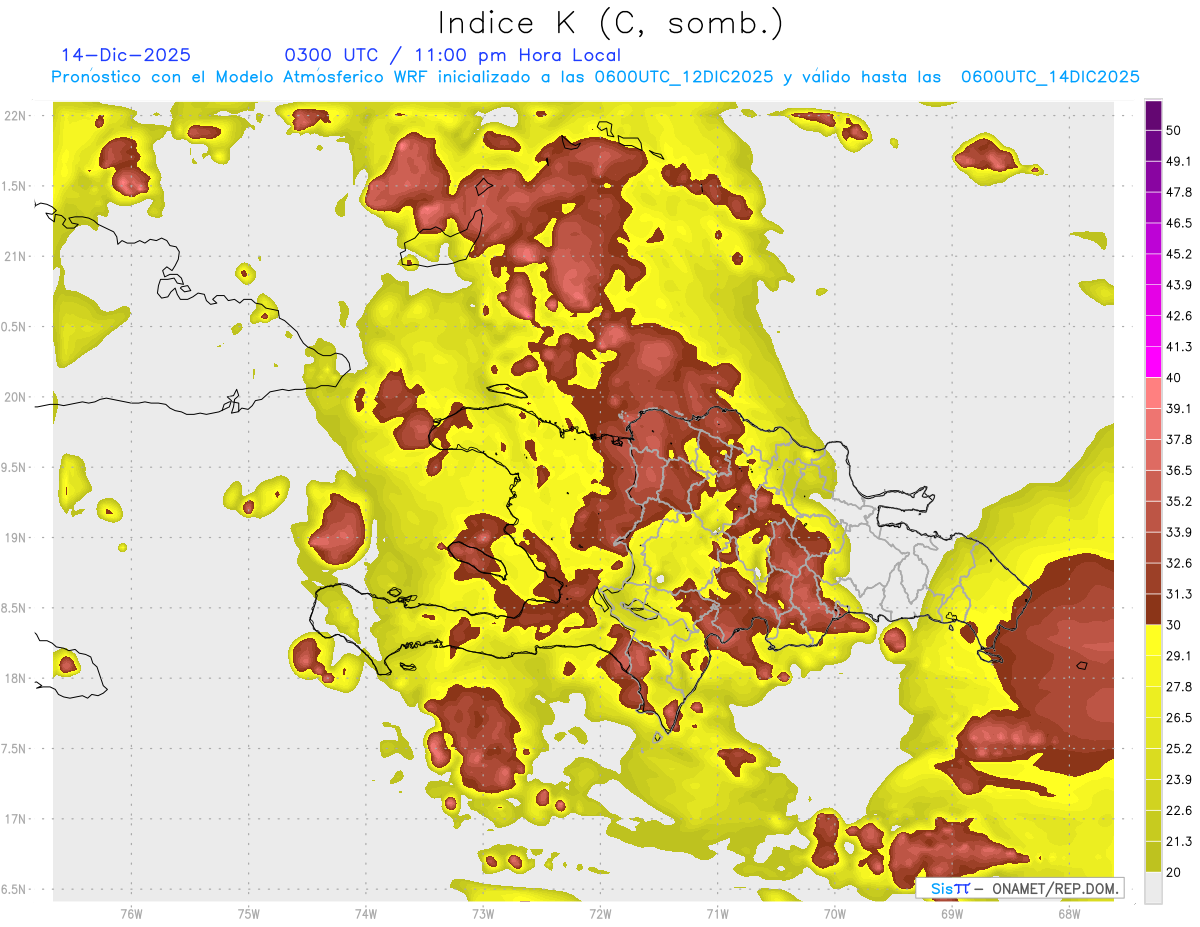Click the dark purple swatch topping the color bar
Screen dimensions: 1200x927
tap(1153, 116)
